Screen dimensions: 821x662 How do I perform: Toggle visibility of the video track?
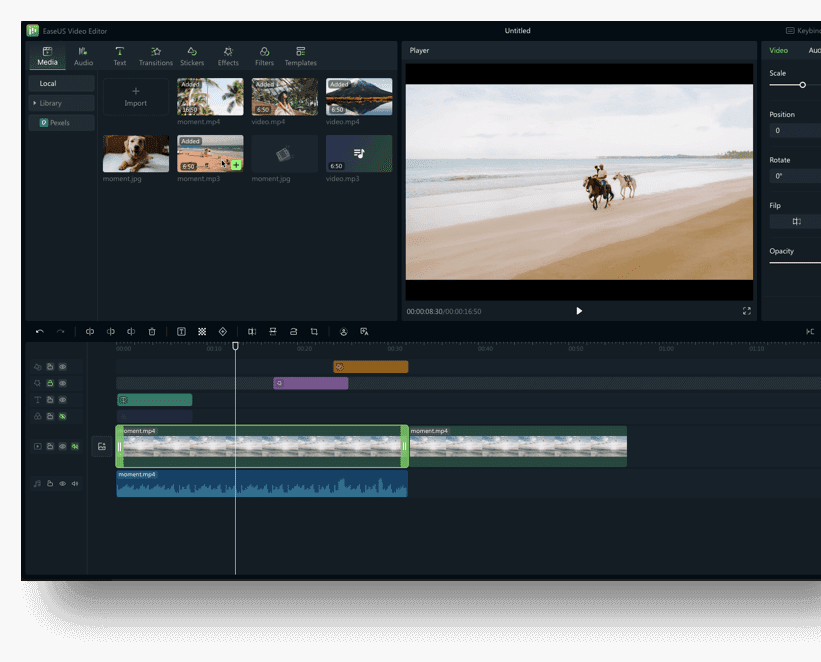pos(62,446)
